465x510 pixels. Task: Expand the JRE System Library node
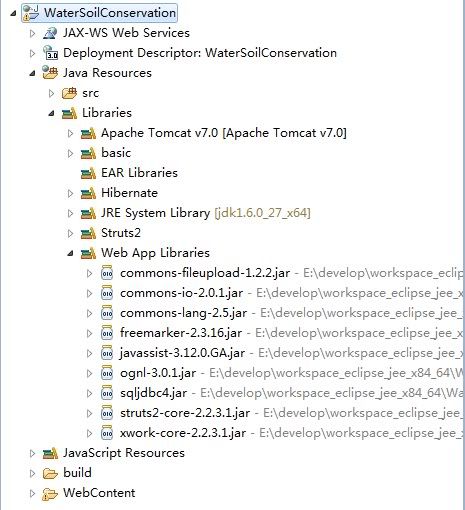70,213
